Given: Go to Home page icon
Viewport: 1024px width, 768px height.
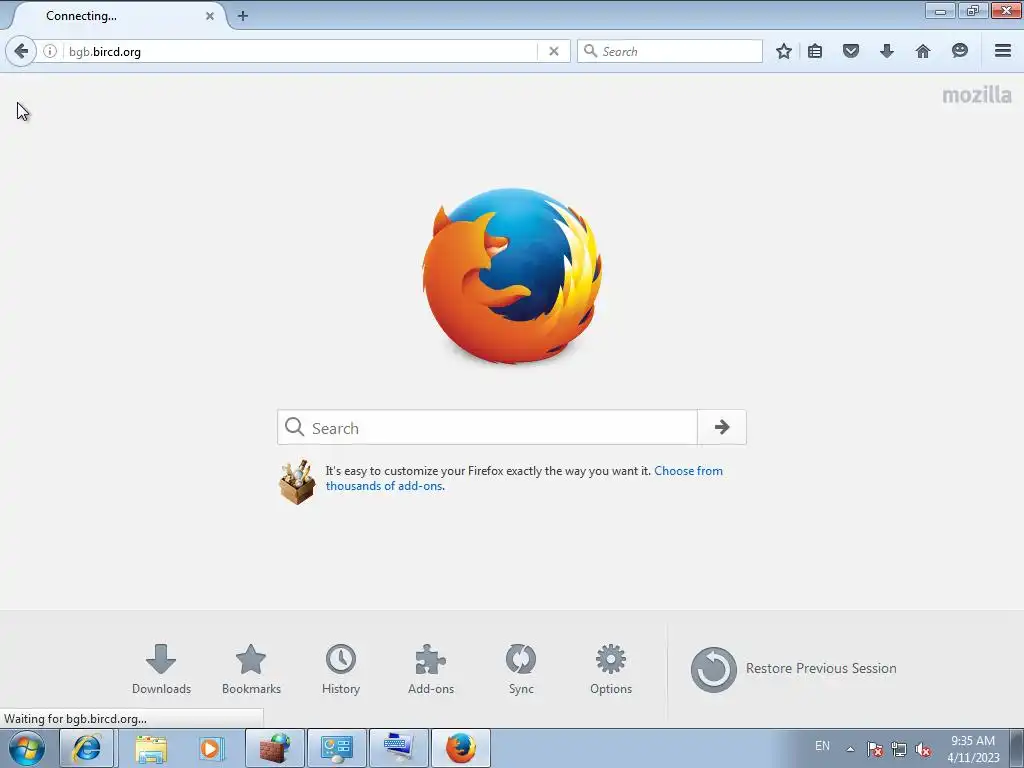Looking at the screenshot, I should click(x=923, y=51).
